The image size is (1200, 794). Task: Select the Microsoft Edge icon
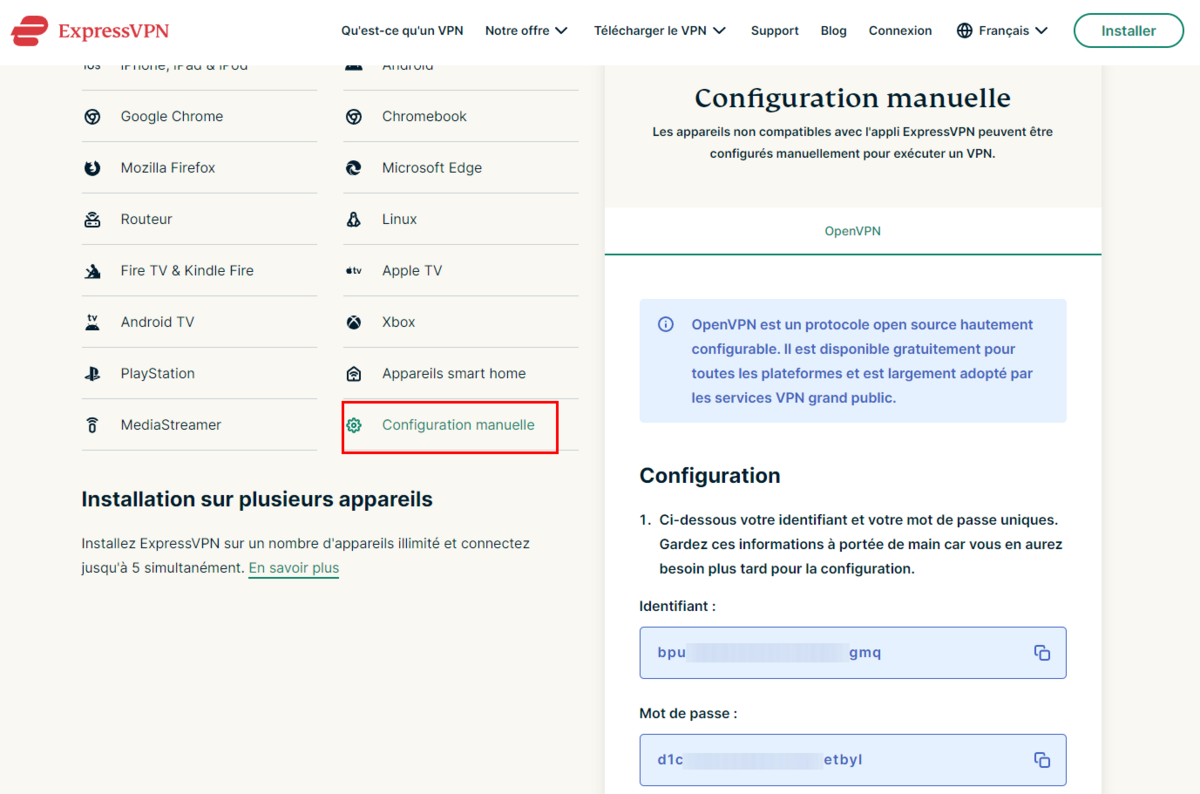point(354,168)
